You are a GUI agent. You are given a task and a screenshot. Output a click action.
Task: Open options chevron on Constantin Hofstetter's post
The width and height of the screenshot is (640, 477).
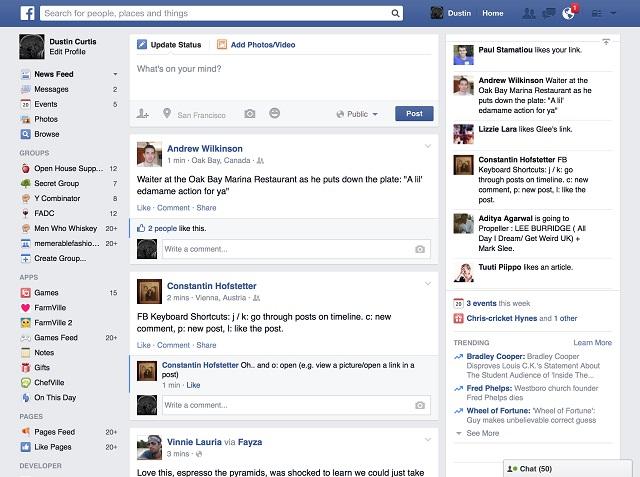click(428, 284)
